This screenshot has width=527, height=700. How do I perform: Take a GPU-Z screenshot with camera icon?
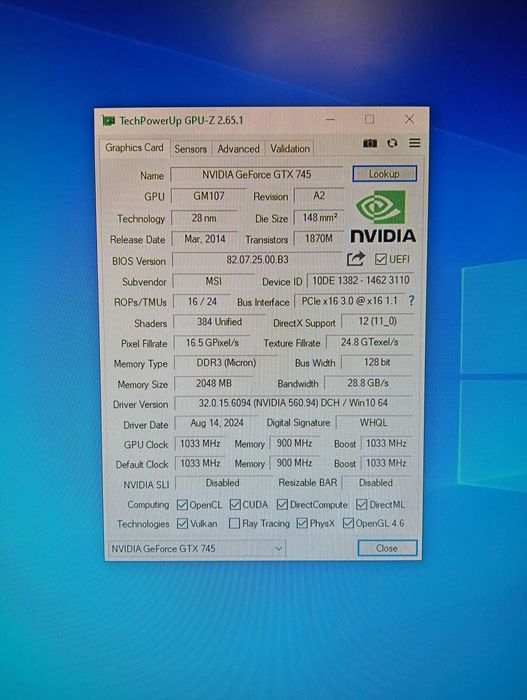[370, 143]
